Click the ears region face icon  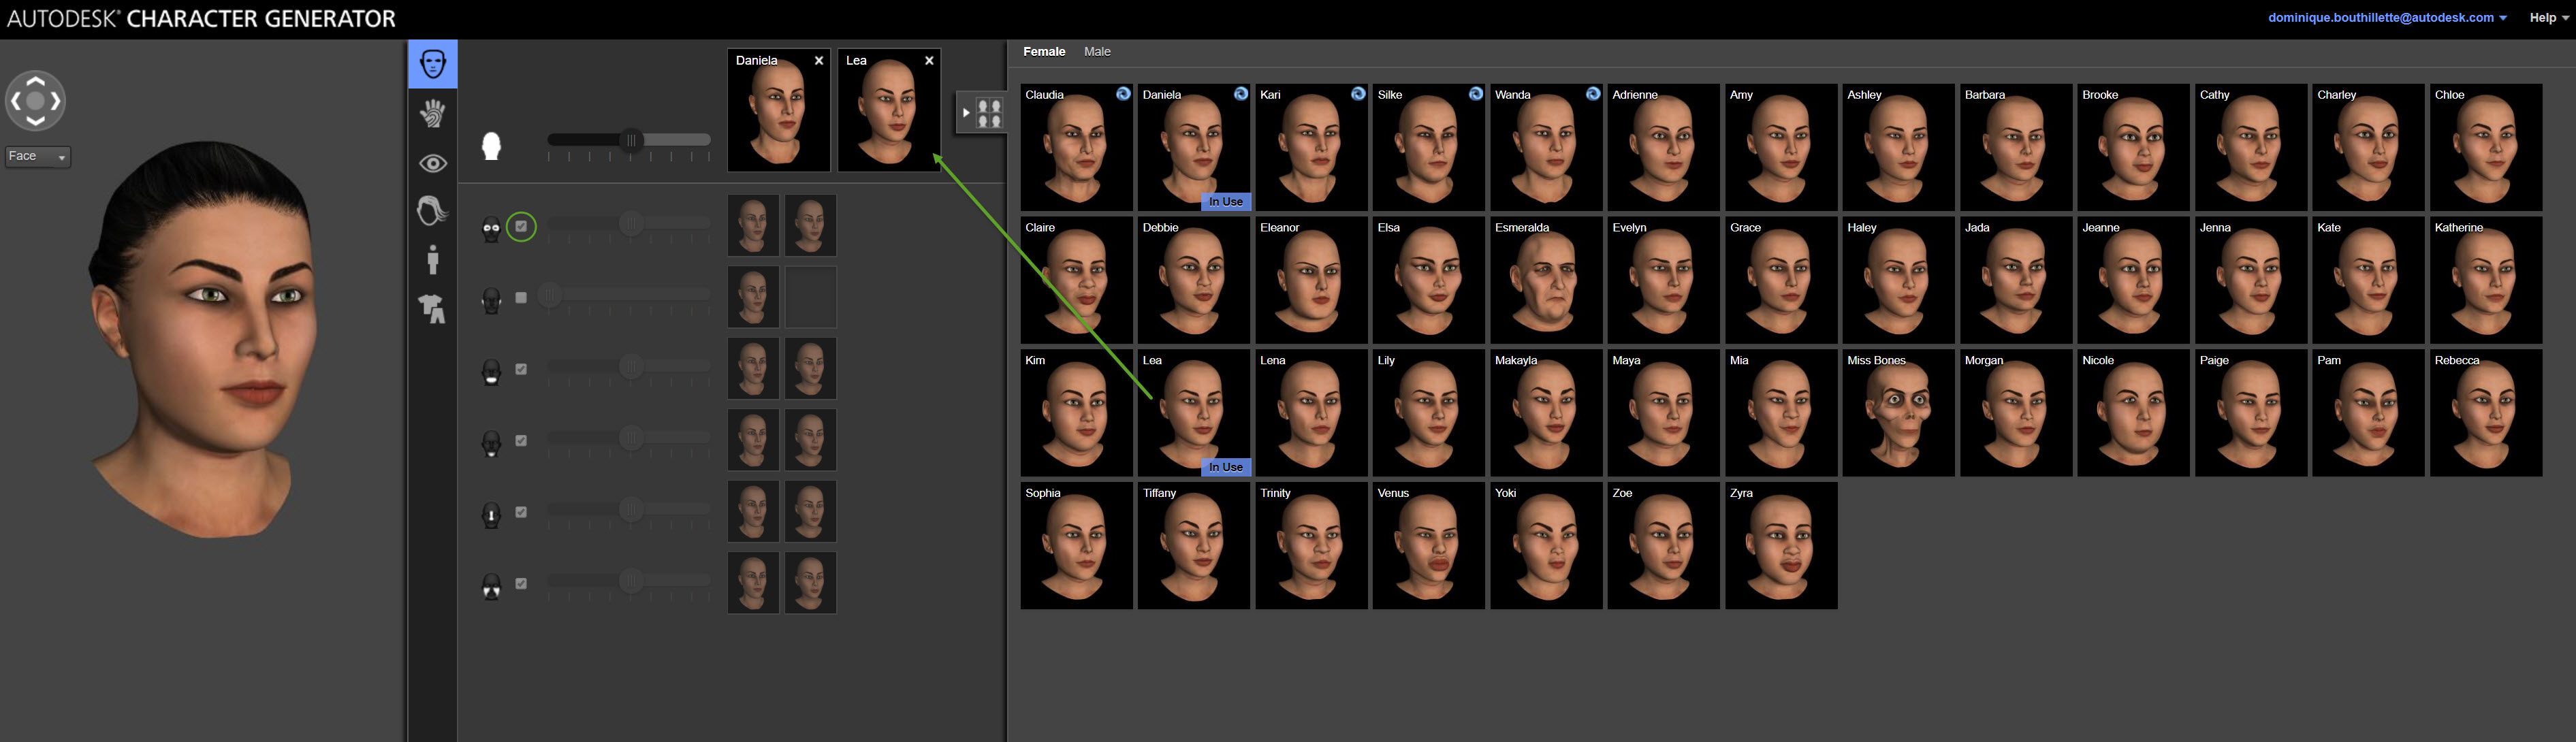pyautogui.click(x=491, y=586)
